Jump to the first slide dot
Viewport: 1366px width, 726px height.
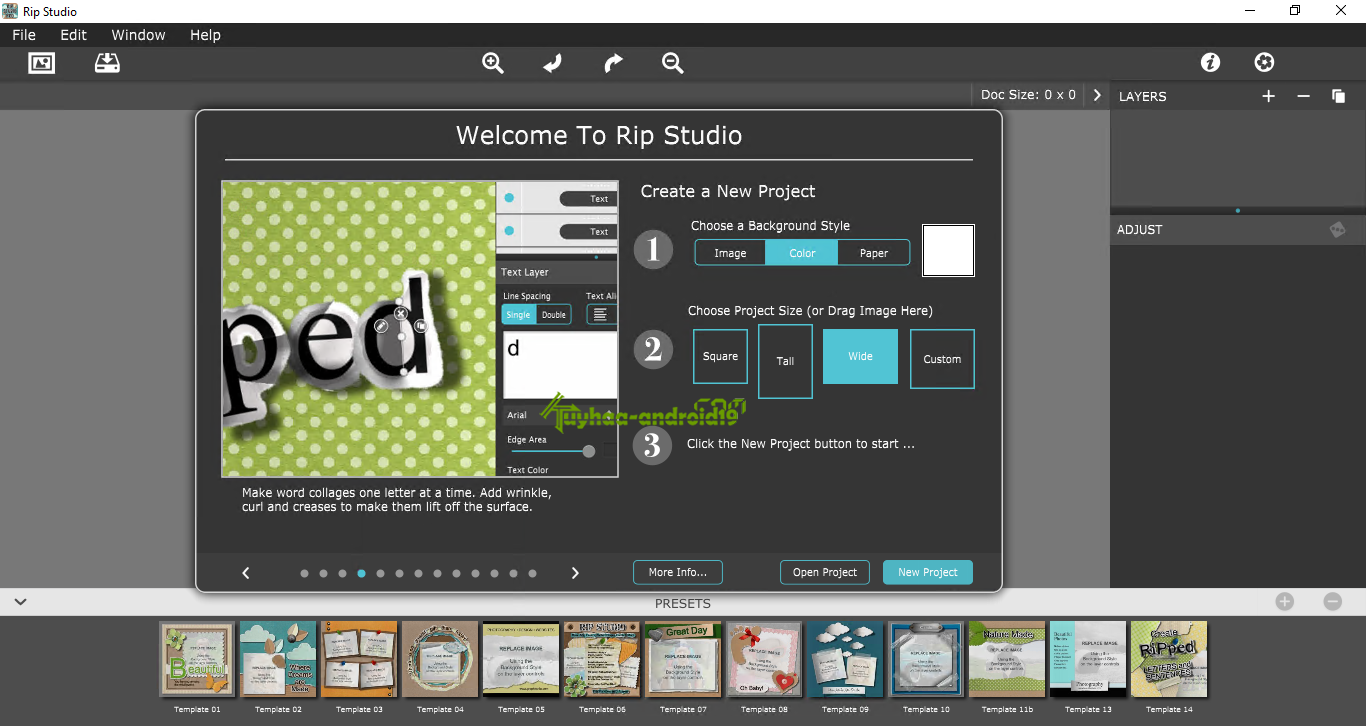[x=304, y=574]
